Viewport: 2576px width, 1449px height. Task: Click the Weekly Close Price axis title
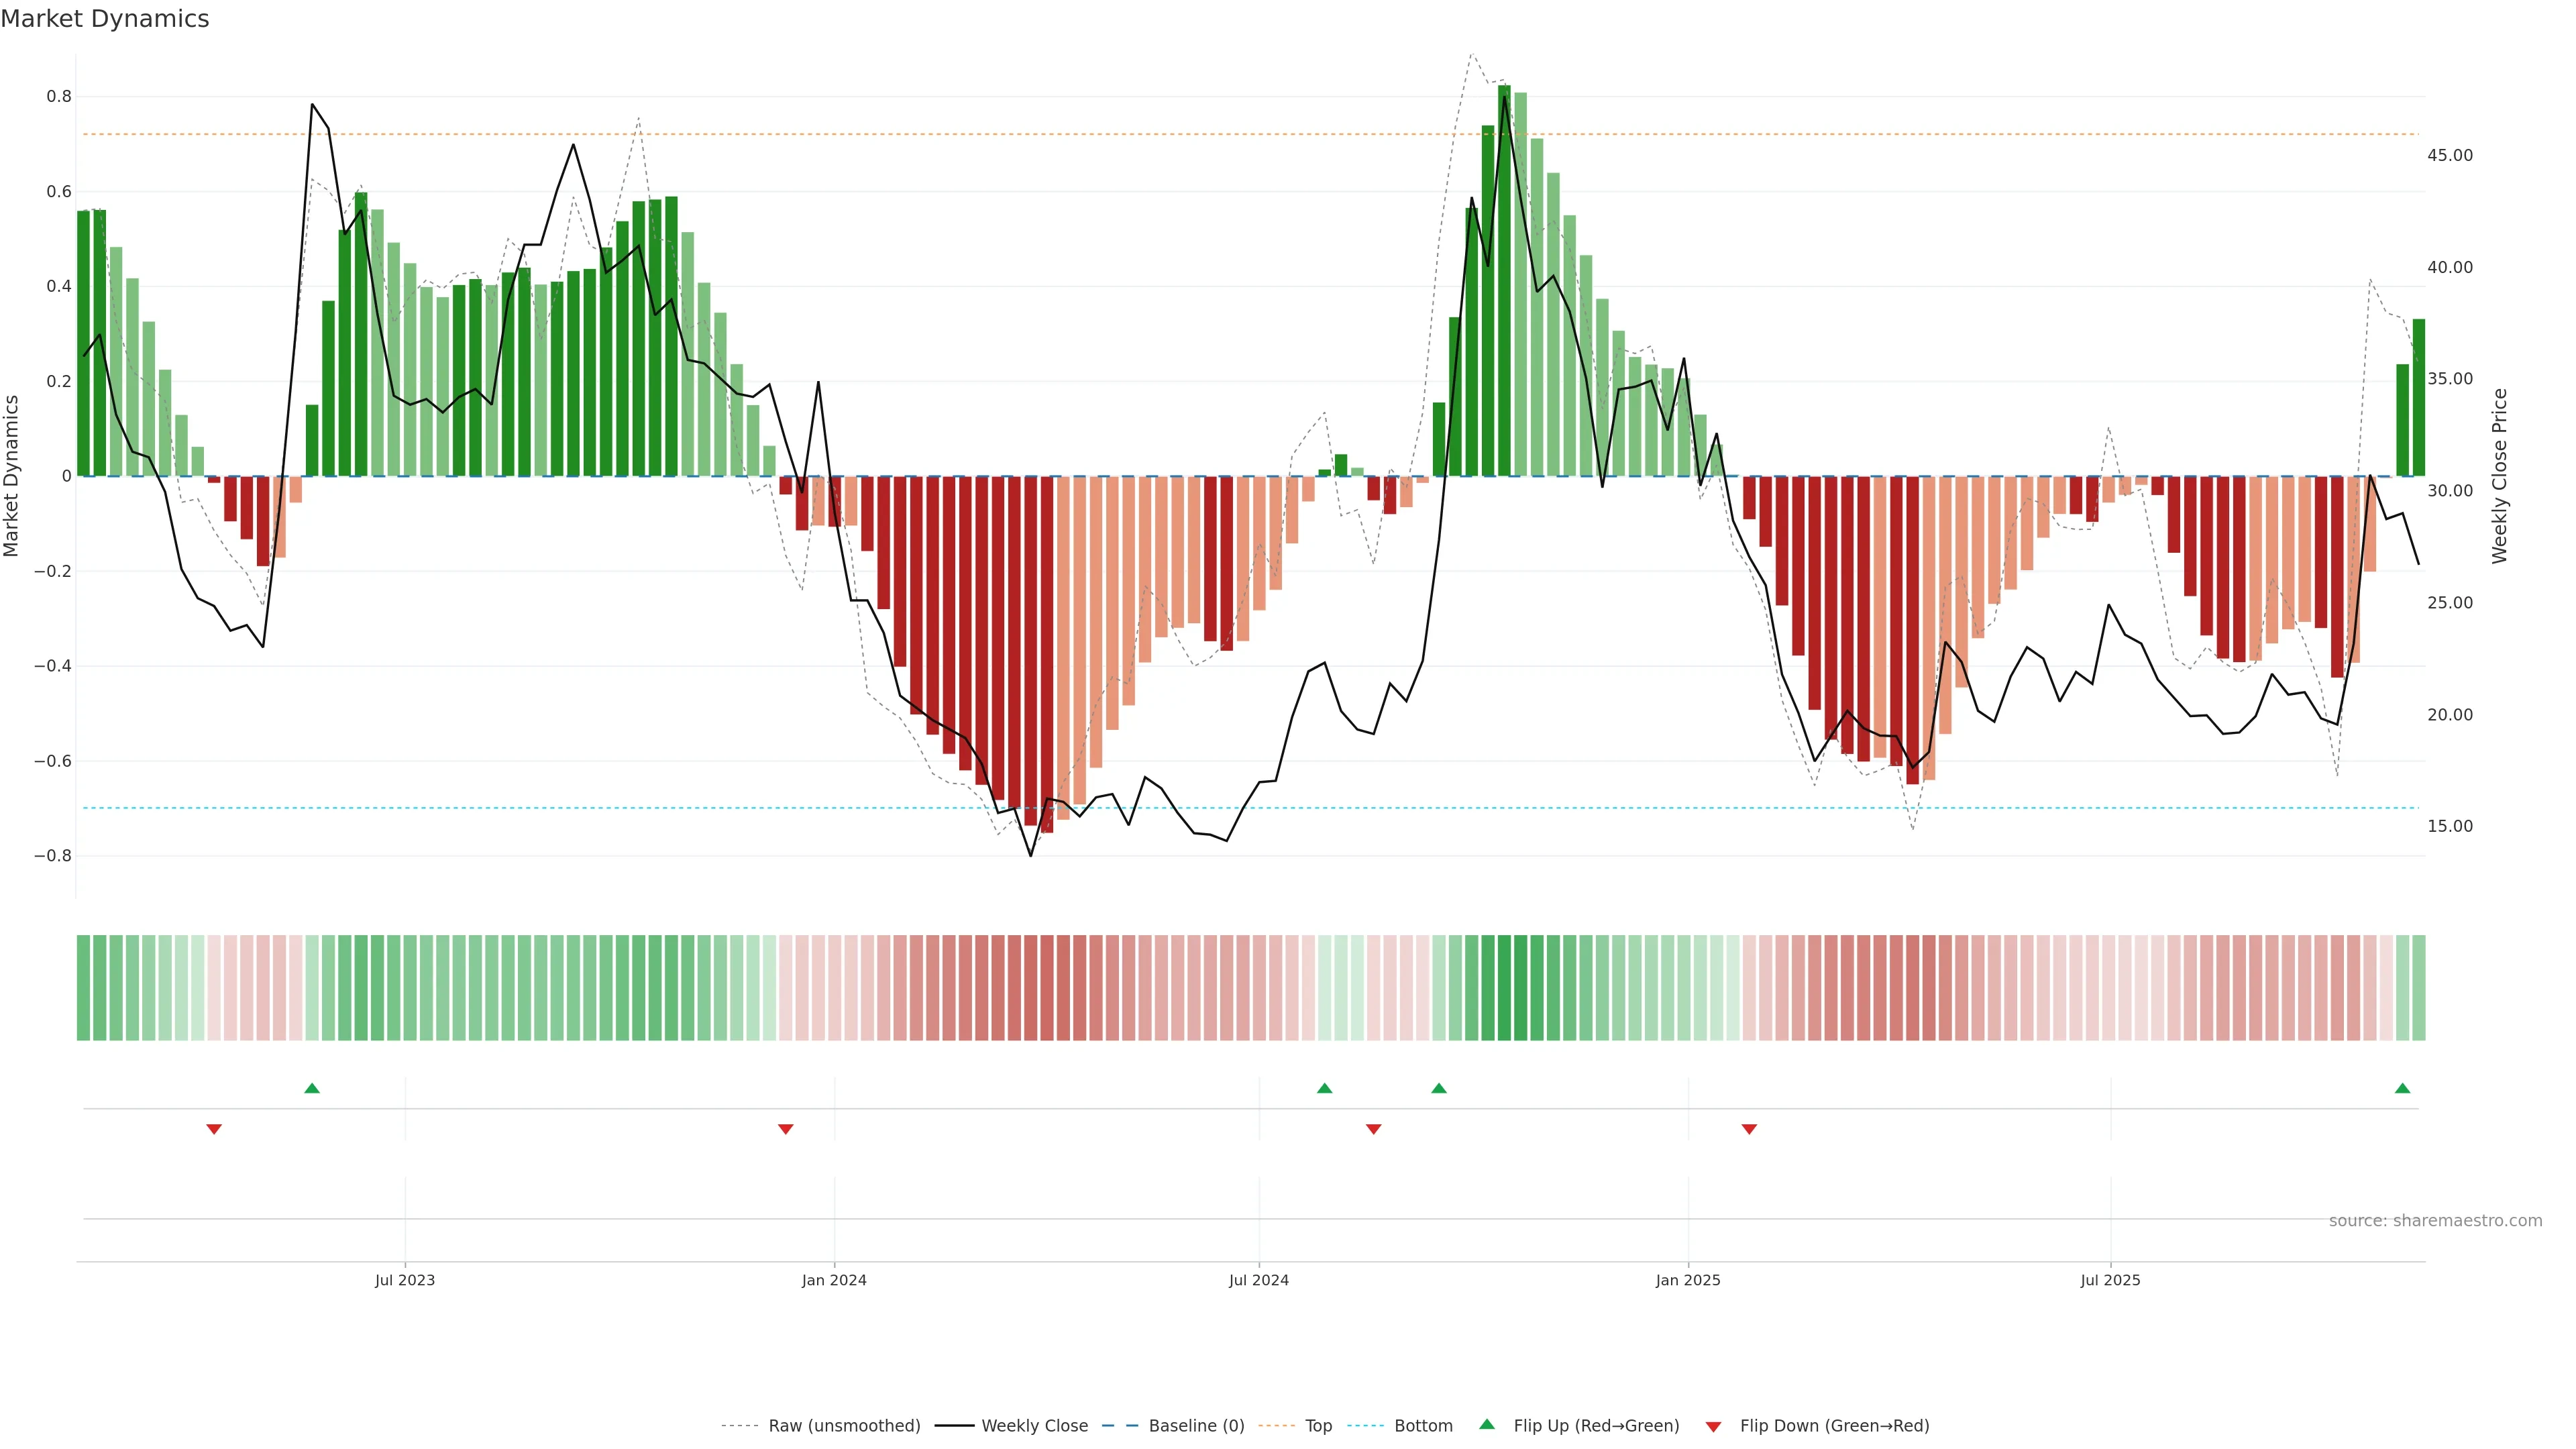2499,476
